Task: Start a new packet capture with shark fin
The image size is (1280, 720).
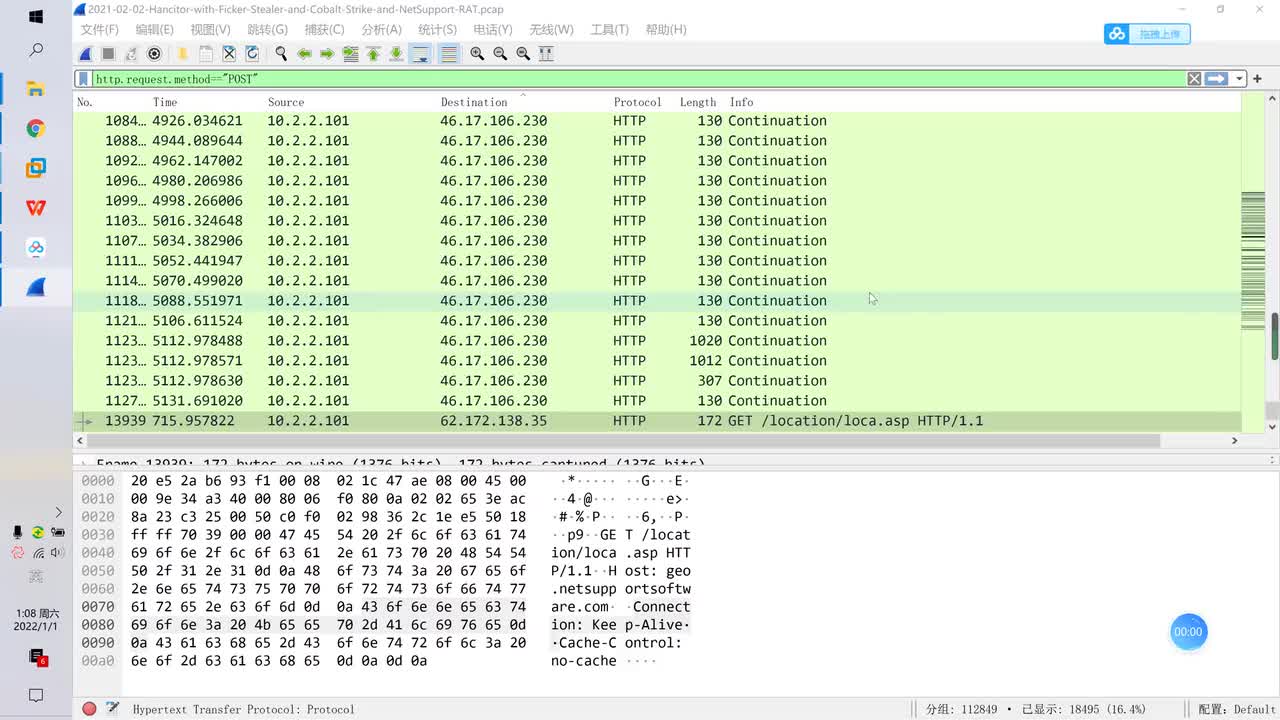Action: [x=86, y=54]
